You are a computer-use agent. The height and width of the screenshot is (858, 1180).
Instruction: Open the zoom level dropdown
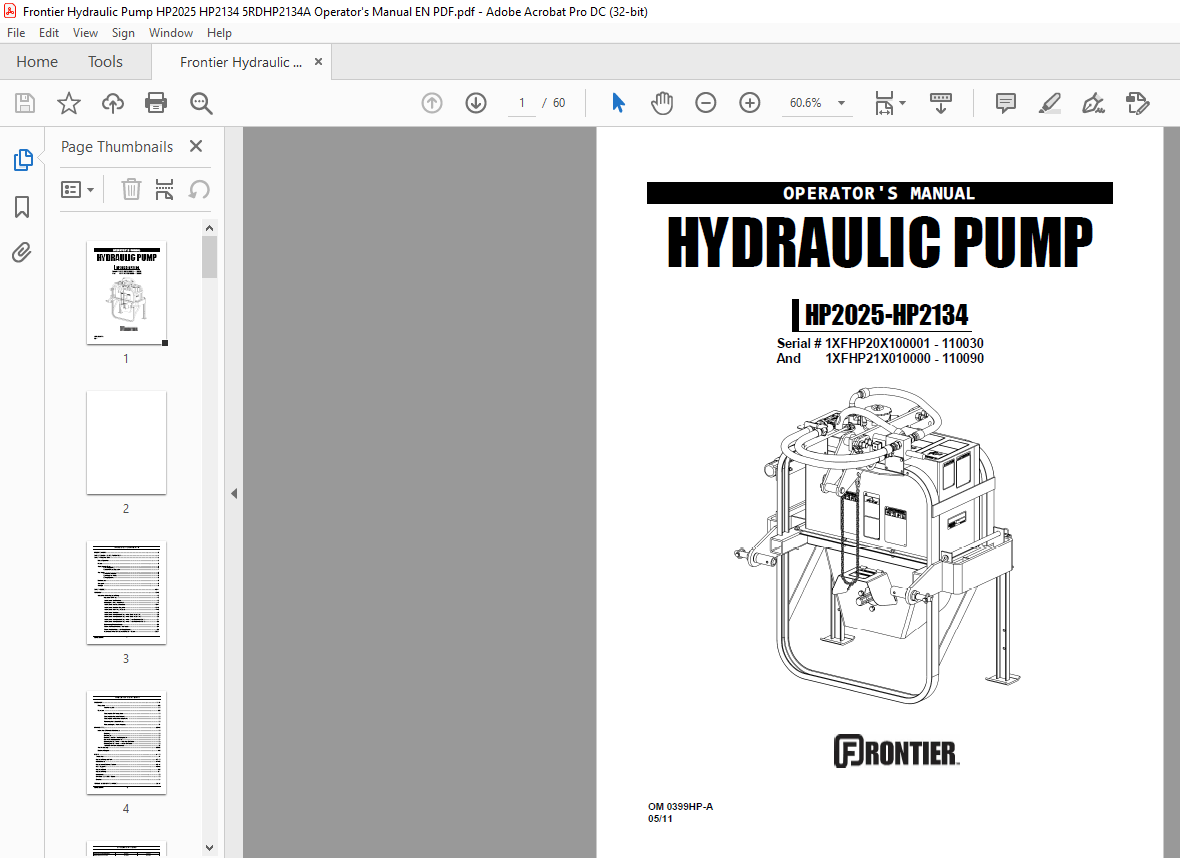841,103
